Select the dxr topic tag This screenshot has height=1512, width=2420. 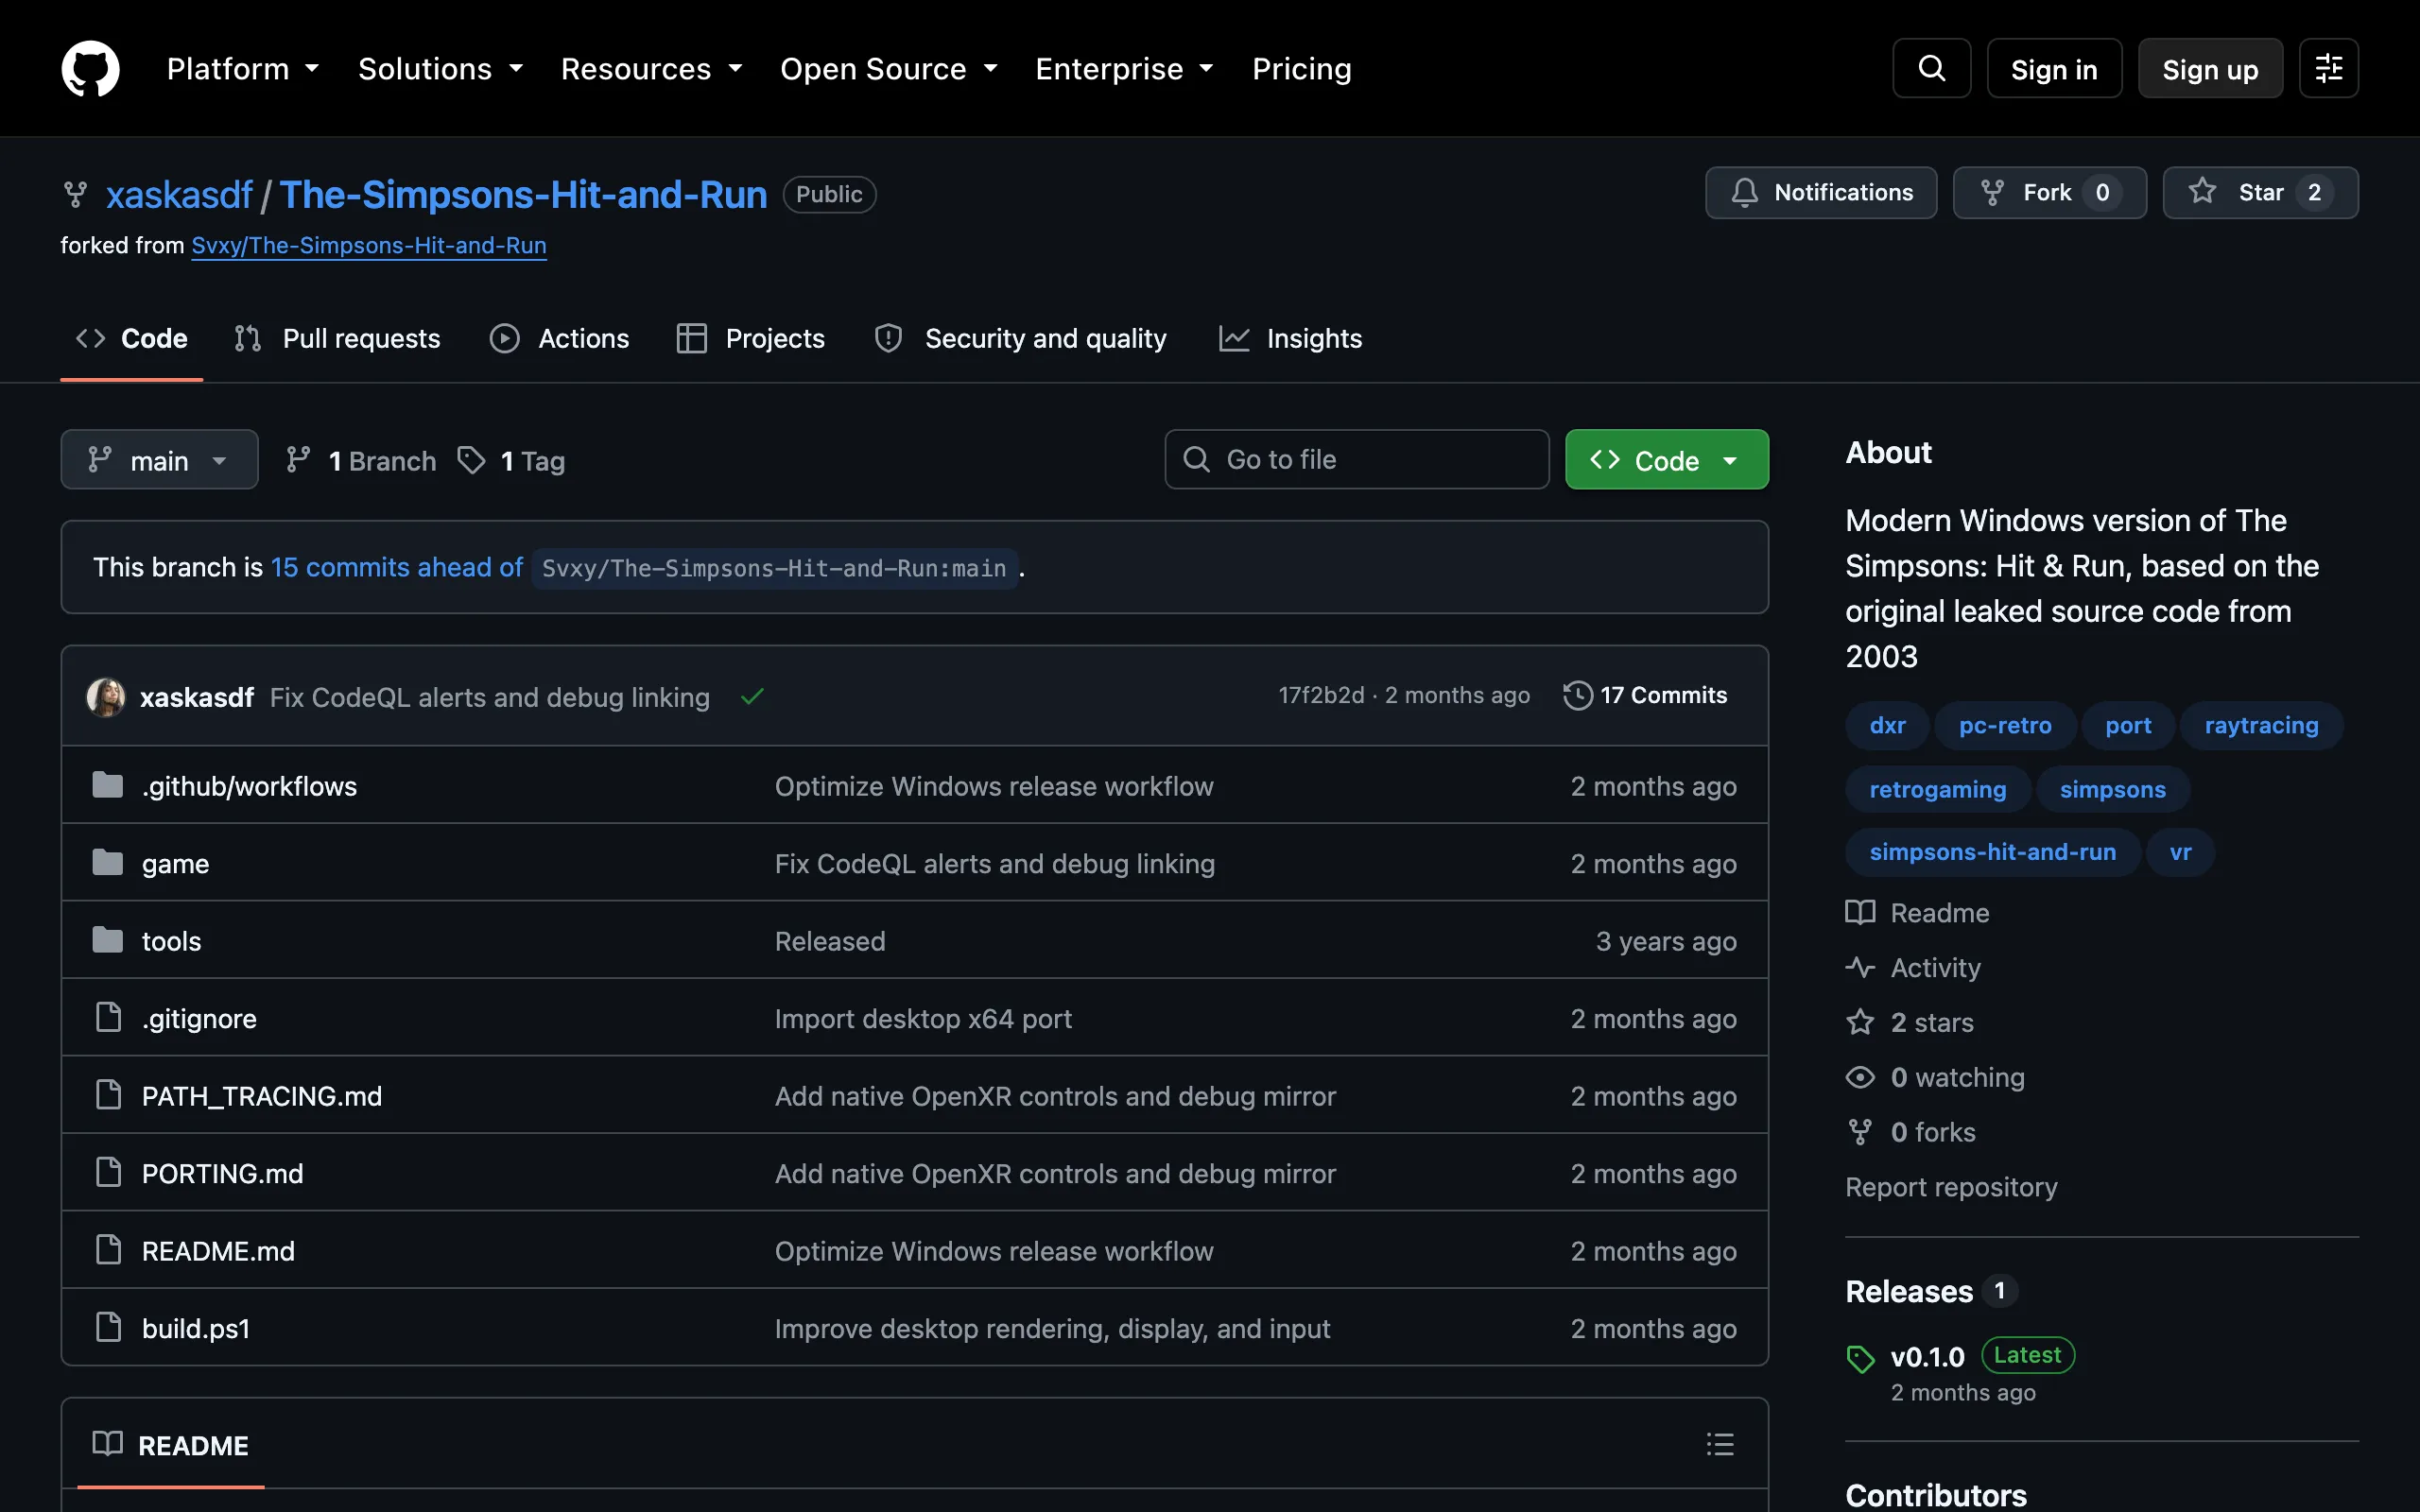click(1888, 725)
